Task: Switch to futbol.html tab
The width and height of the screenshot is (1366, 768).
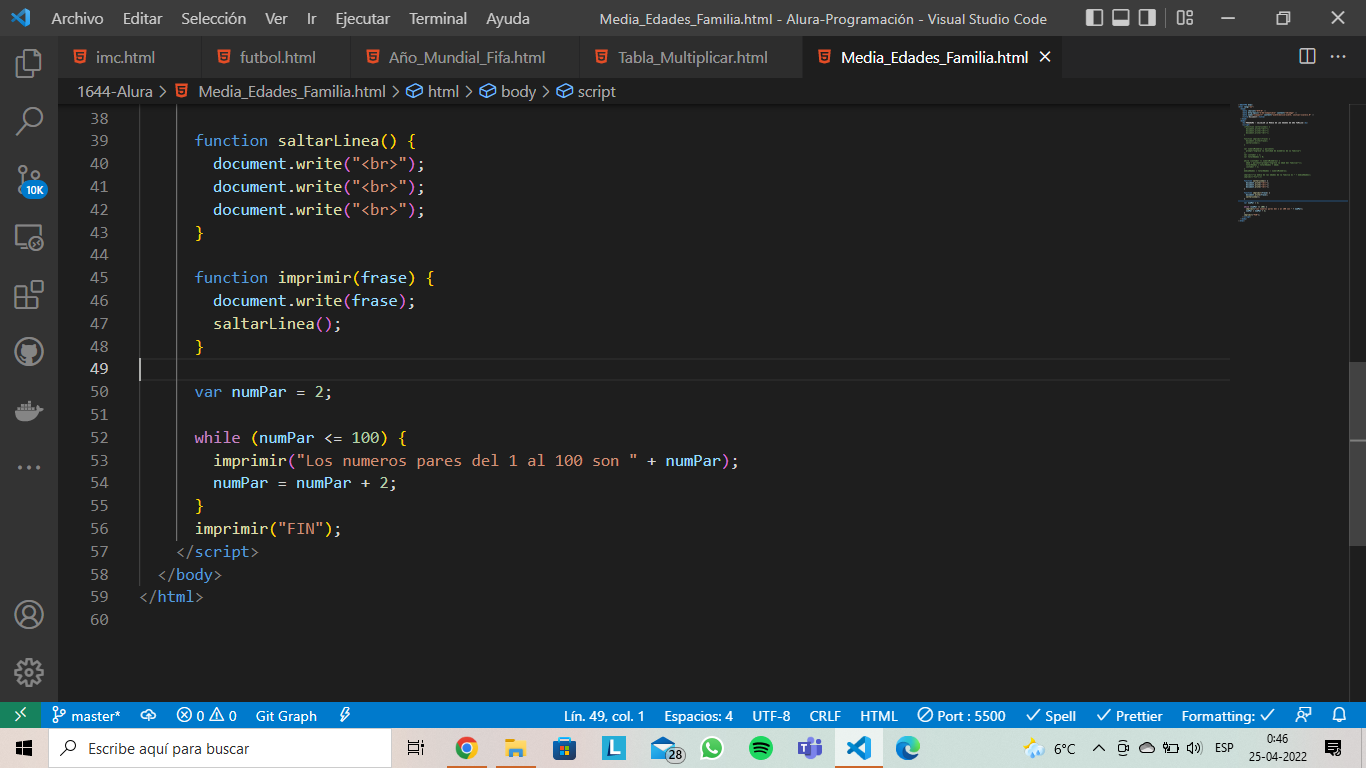Action: (275, 57)
